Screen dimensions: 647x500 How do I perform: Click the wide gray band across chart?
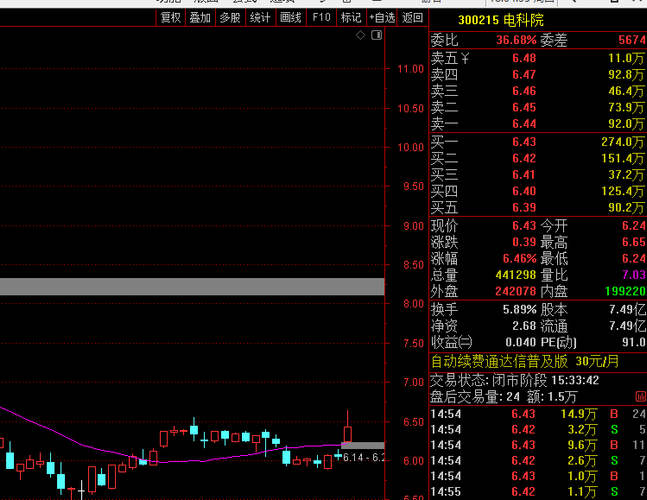click(192, 286)
